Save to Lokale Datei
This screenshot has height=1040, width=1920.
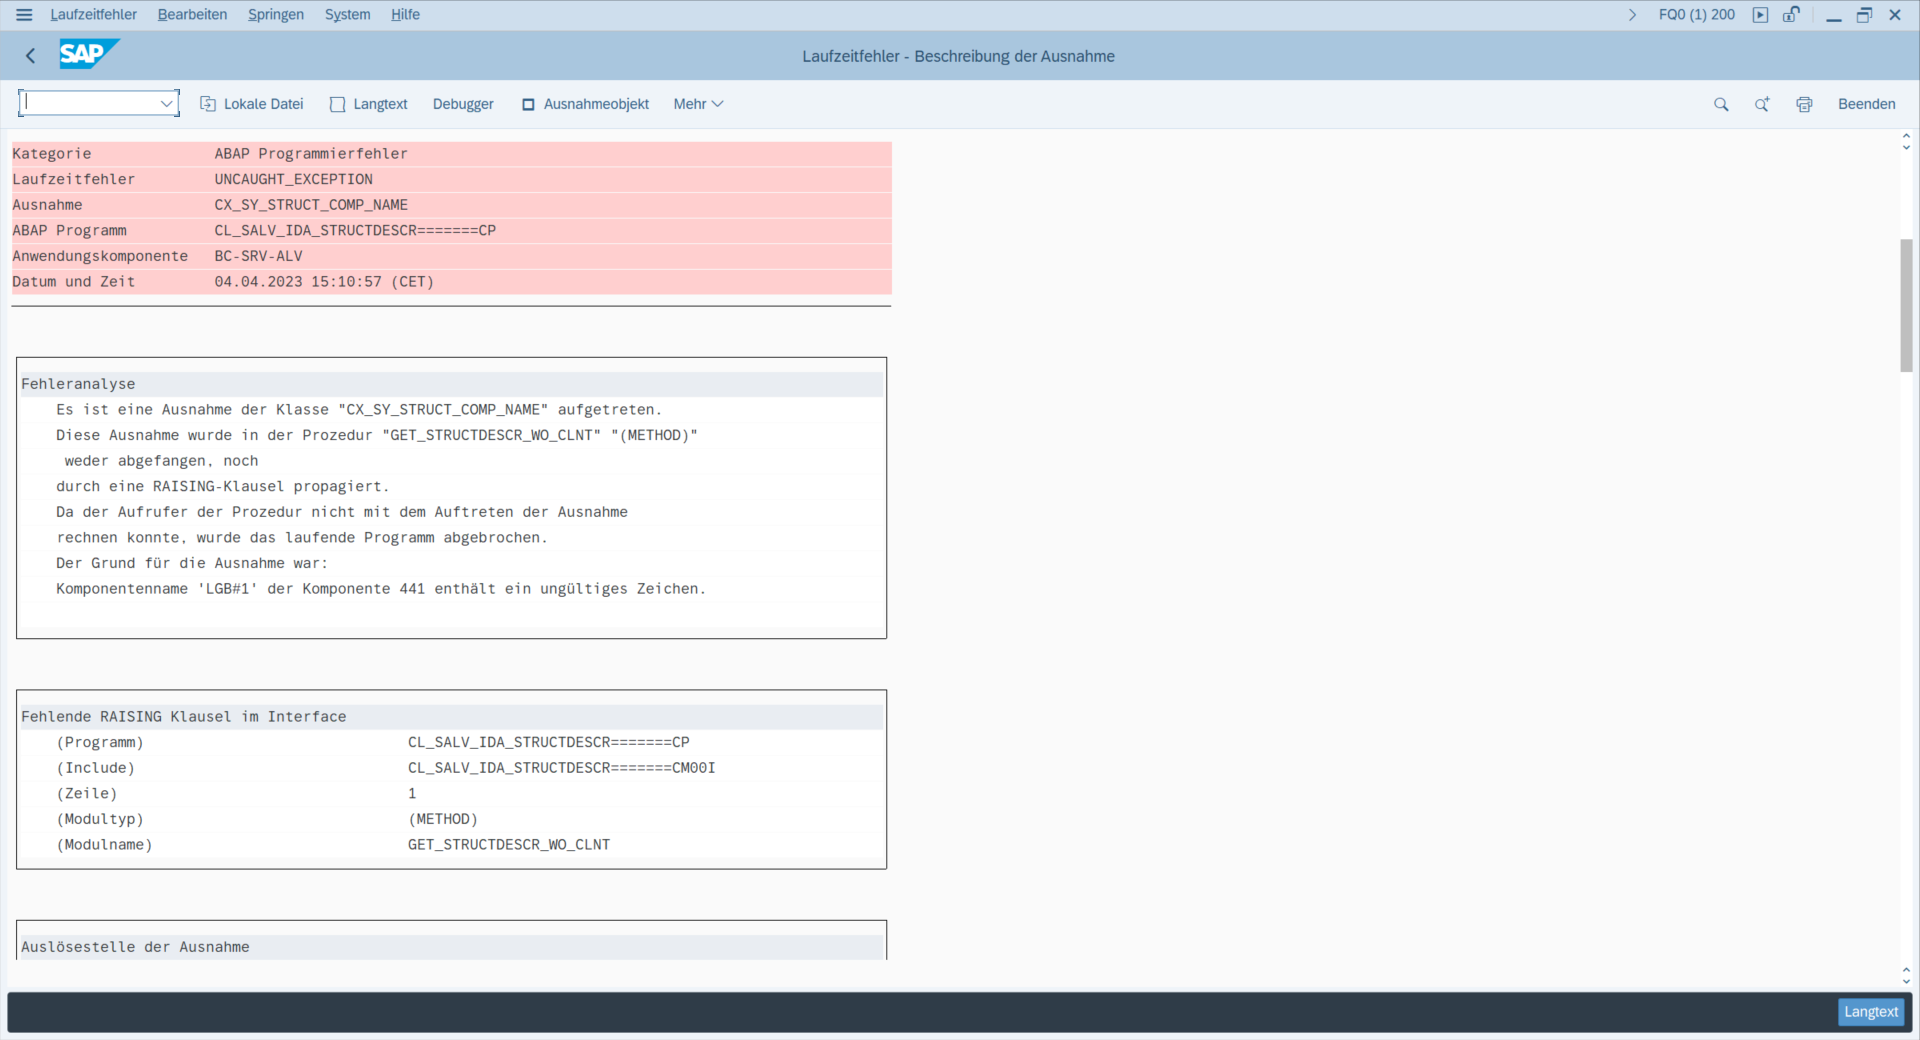tap(252, 104)
